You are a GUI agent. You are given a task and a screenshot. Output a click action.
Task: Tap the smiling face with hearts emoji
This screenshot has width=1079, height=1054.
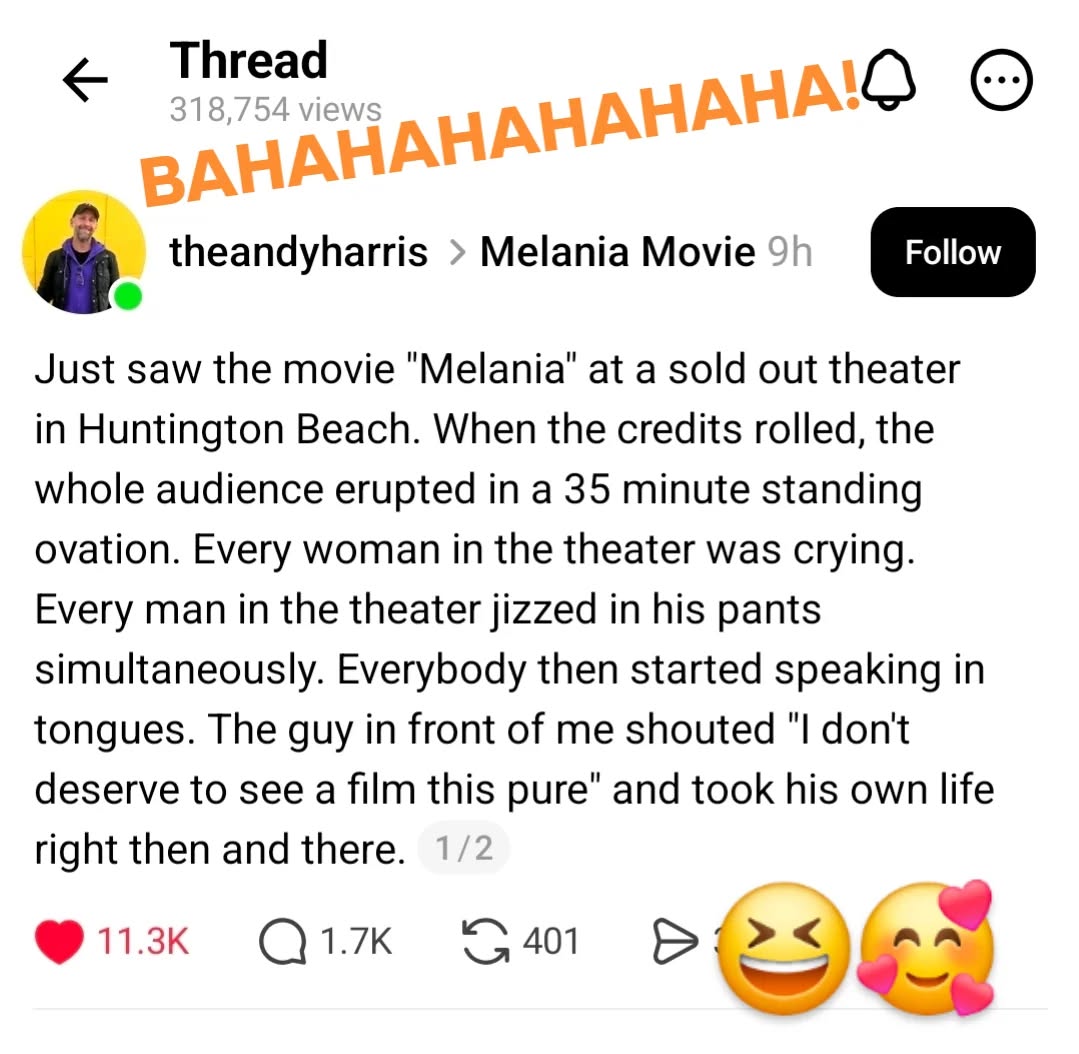926,948
